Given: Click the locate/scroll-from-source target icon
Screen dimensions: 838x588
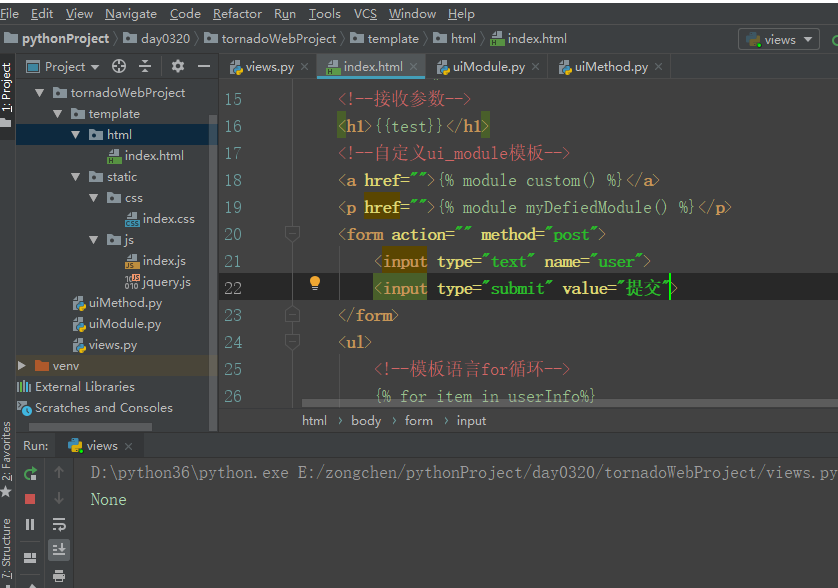Looking at the screenshot, I should click(119, 66).
